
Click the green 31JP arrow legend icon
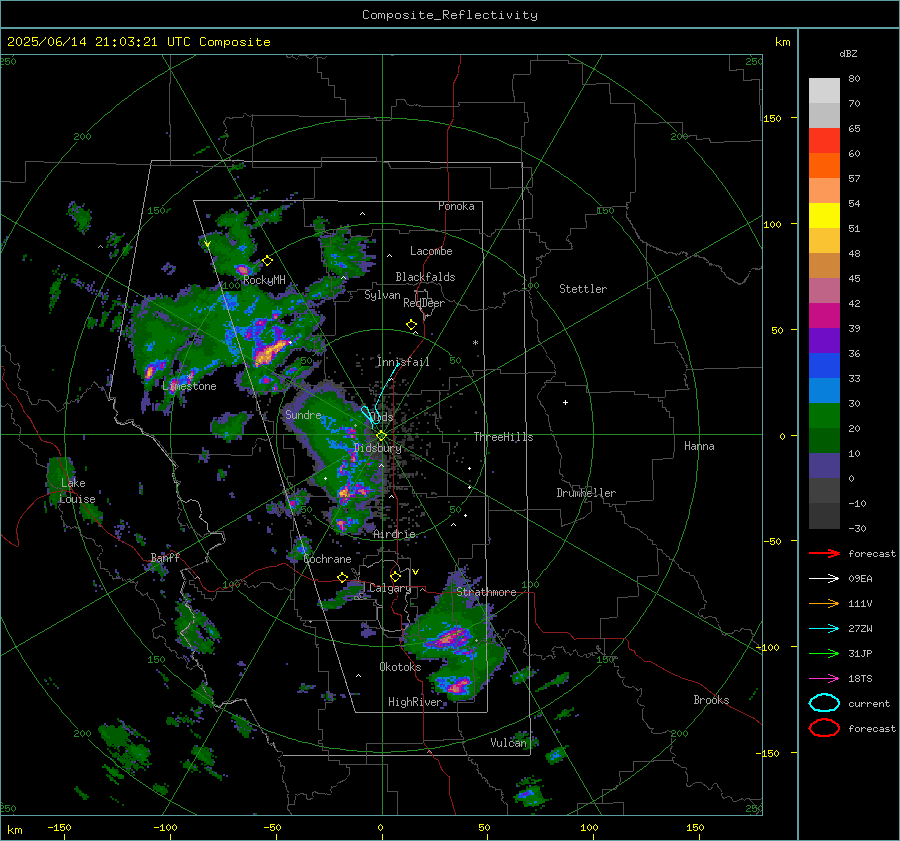[824, 653]
